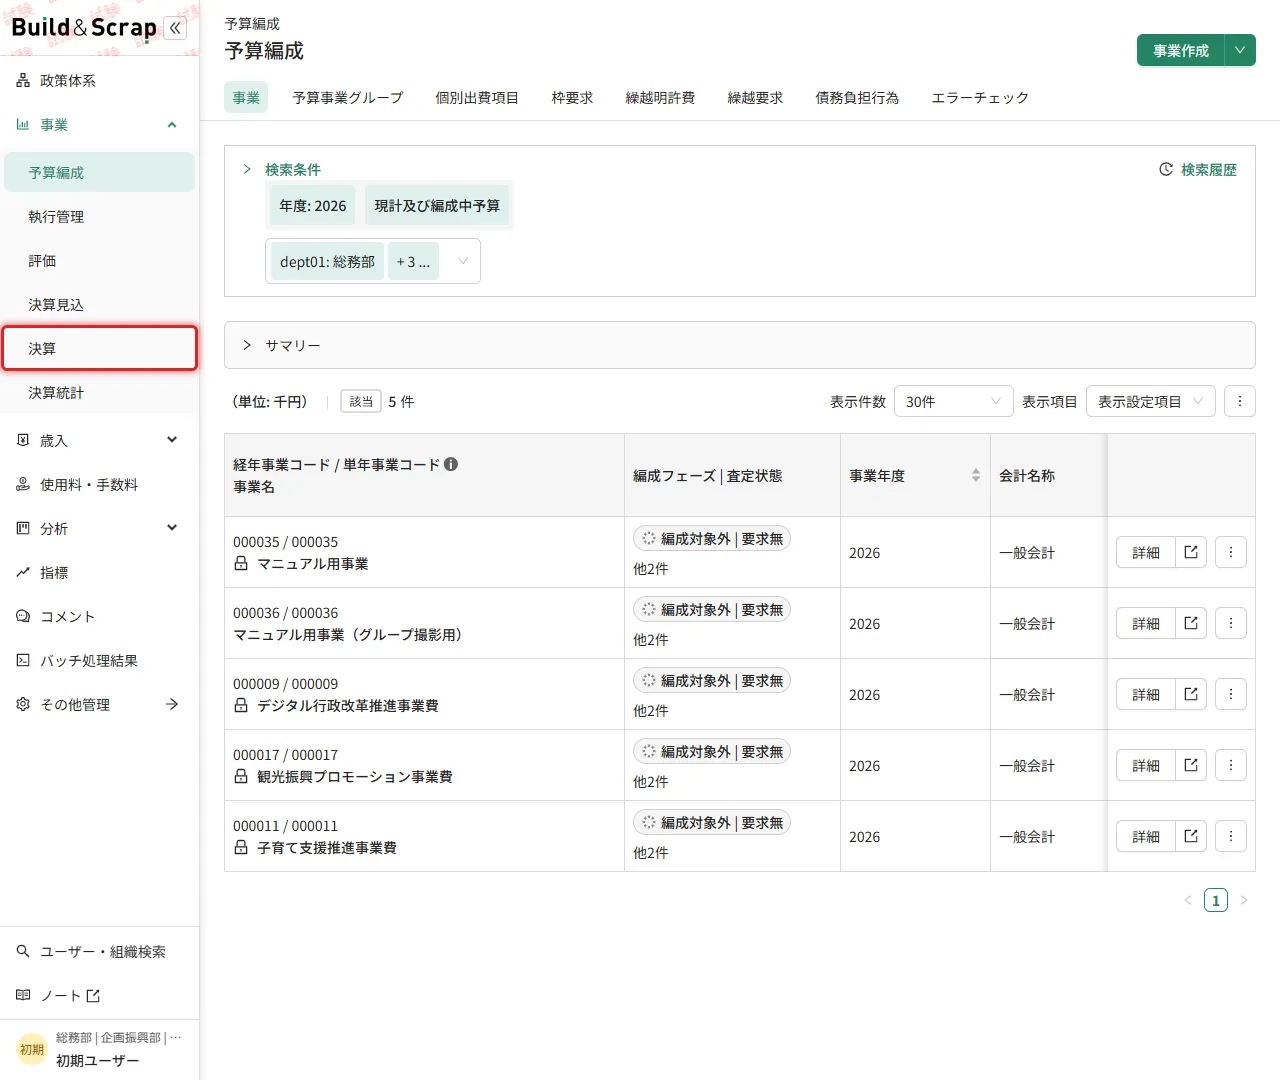This screenshot has height=1080, width=1280.
Task: Expand the サマリー section
Action: 740,345
